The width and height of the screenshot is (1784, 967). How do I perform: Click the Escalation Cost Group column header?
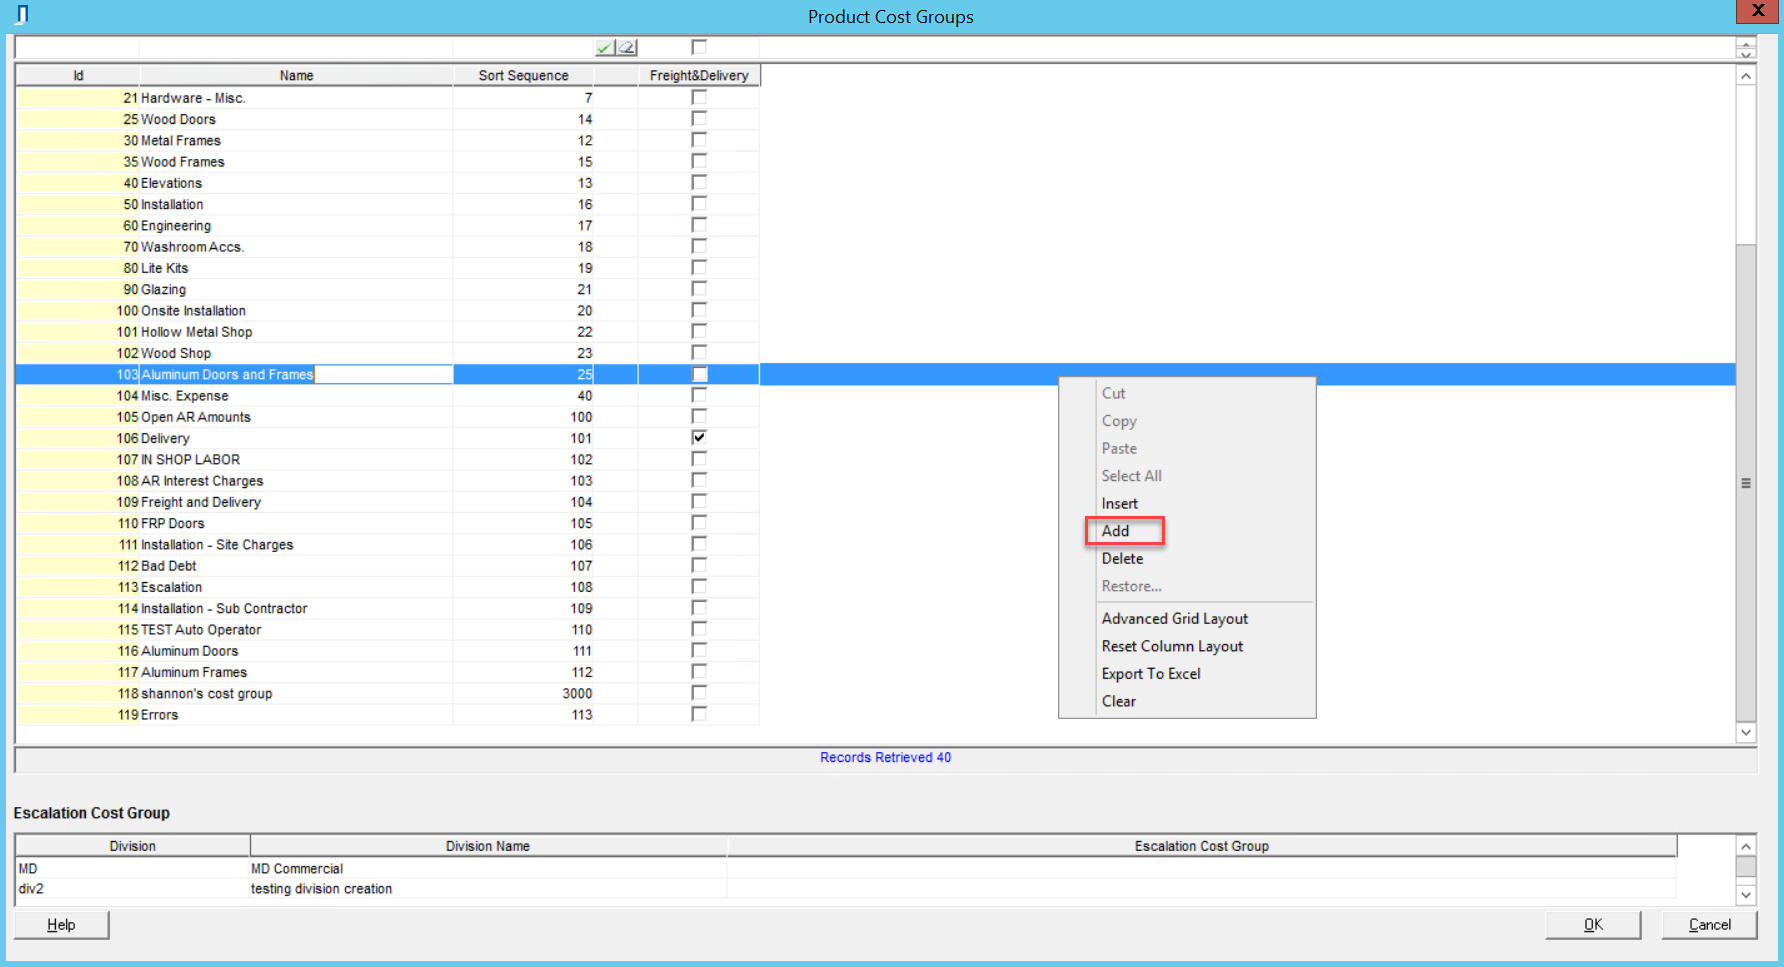(x=1201, y=846)
